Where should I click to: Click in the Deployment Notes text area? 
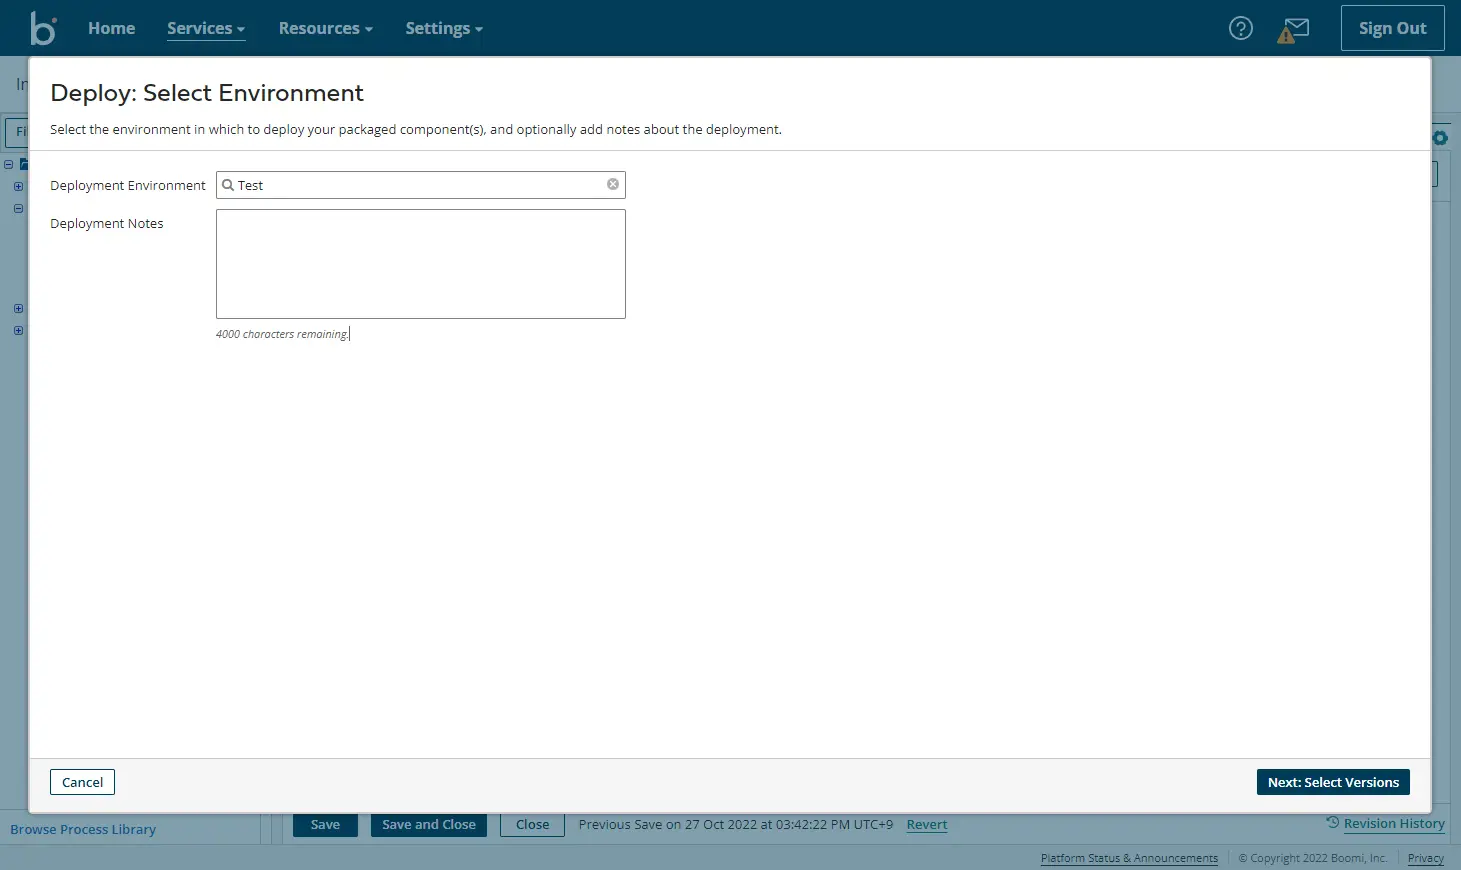pyautogui.click(x=421, y=264)
